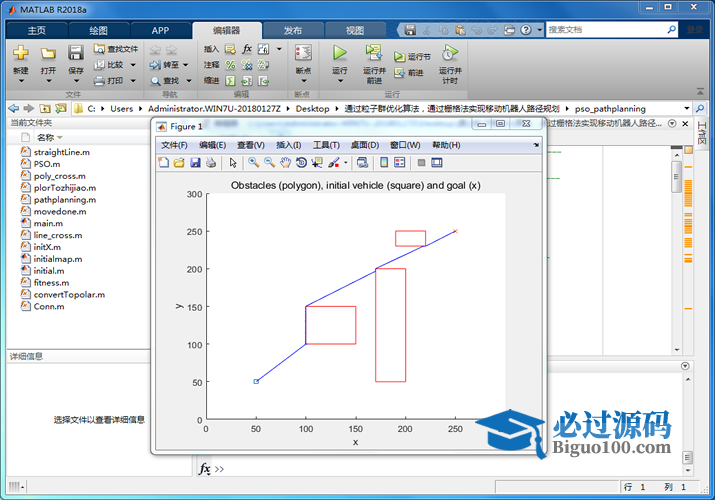
Task: Open the Compare (比较) dropdown arrow
Action: pos(133,65)
